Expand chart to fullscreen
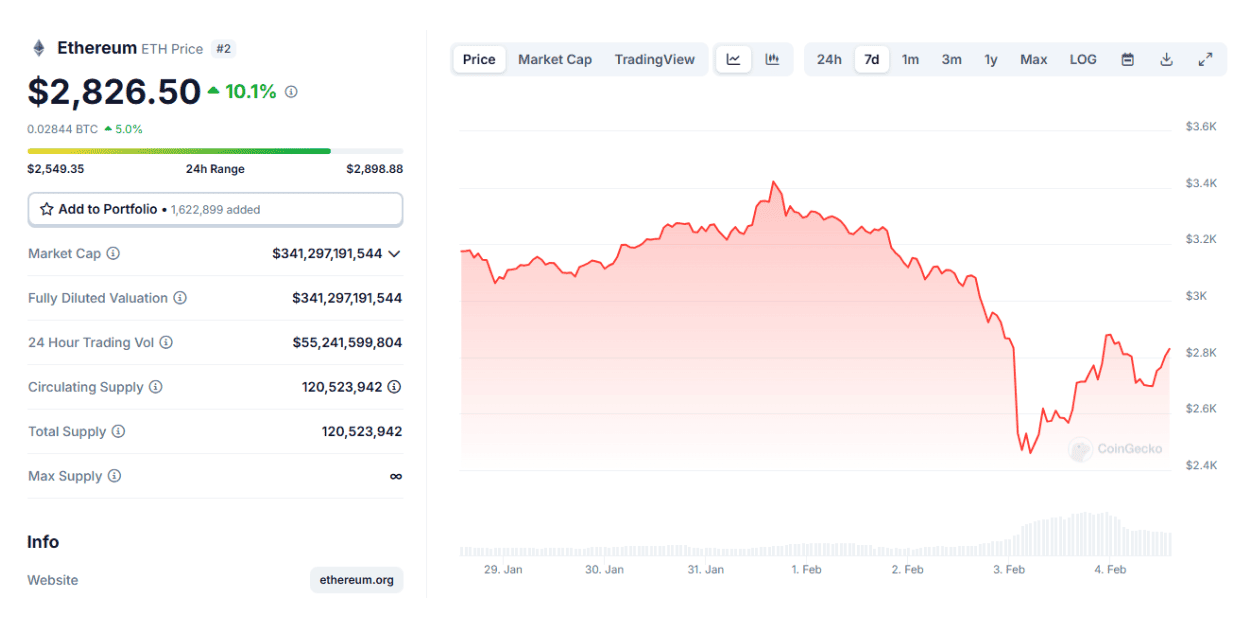The image size is (1258, 618). coord(1206,59)
